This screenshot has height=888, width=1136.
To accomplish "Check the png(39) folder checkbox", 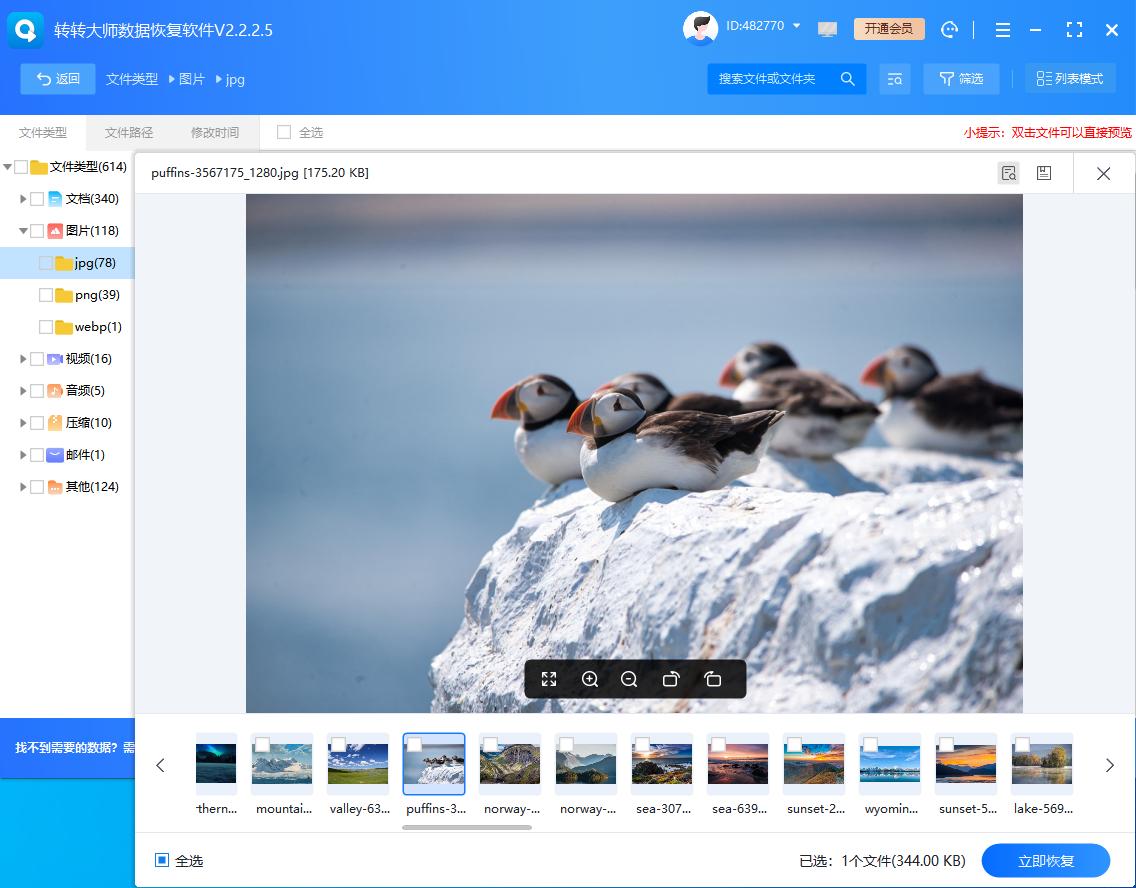I will click(x=46, y=295).
